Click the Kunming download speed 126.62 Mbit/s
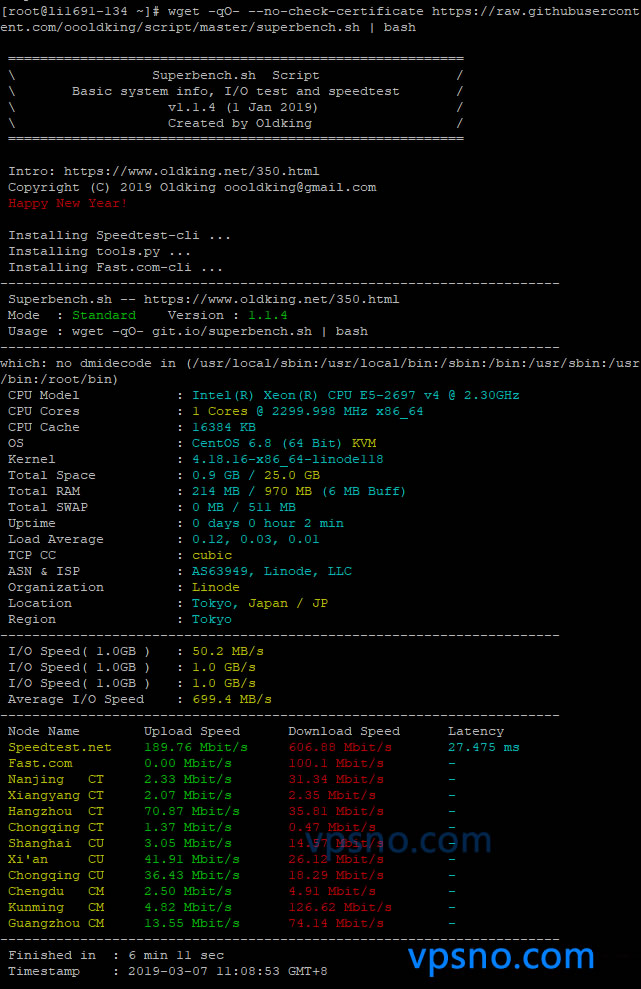This screenshot has height=989, width=641. coord(340,907)
